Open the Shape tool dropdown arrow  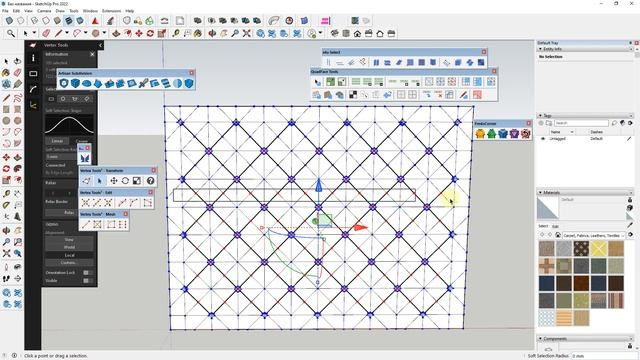coord(104,33)
